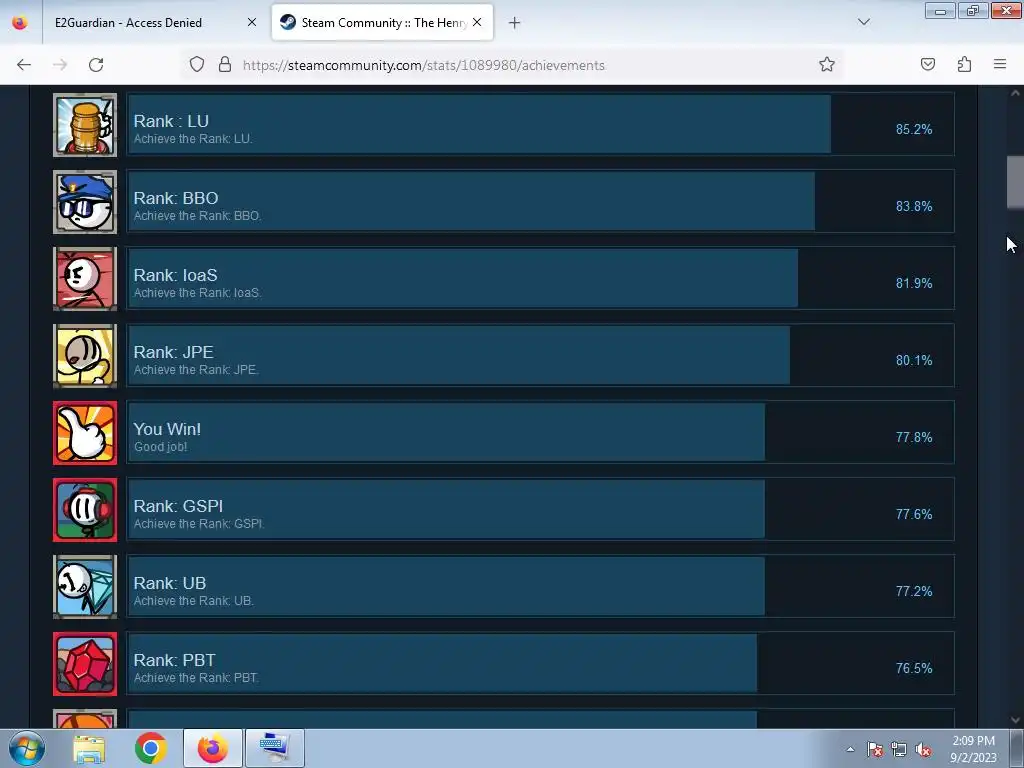1024x768 pixels.
Task: Bookmark this page with the star icon
Action: [827, 65]
